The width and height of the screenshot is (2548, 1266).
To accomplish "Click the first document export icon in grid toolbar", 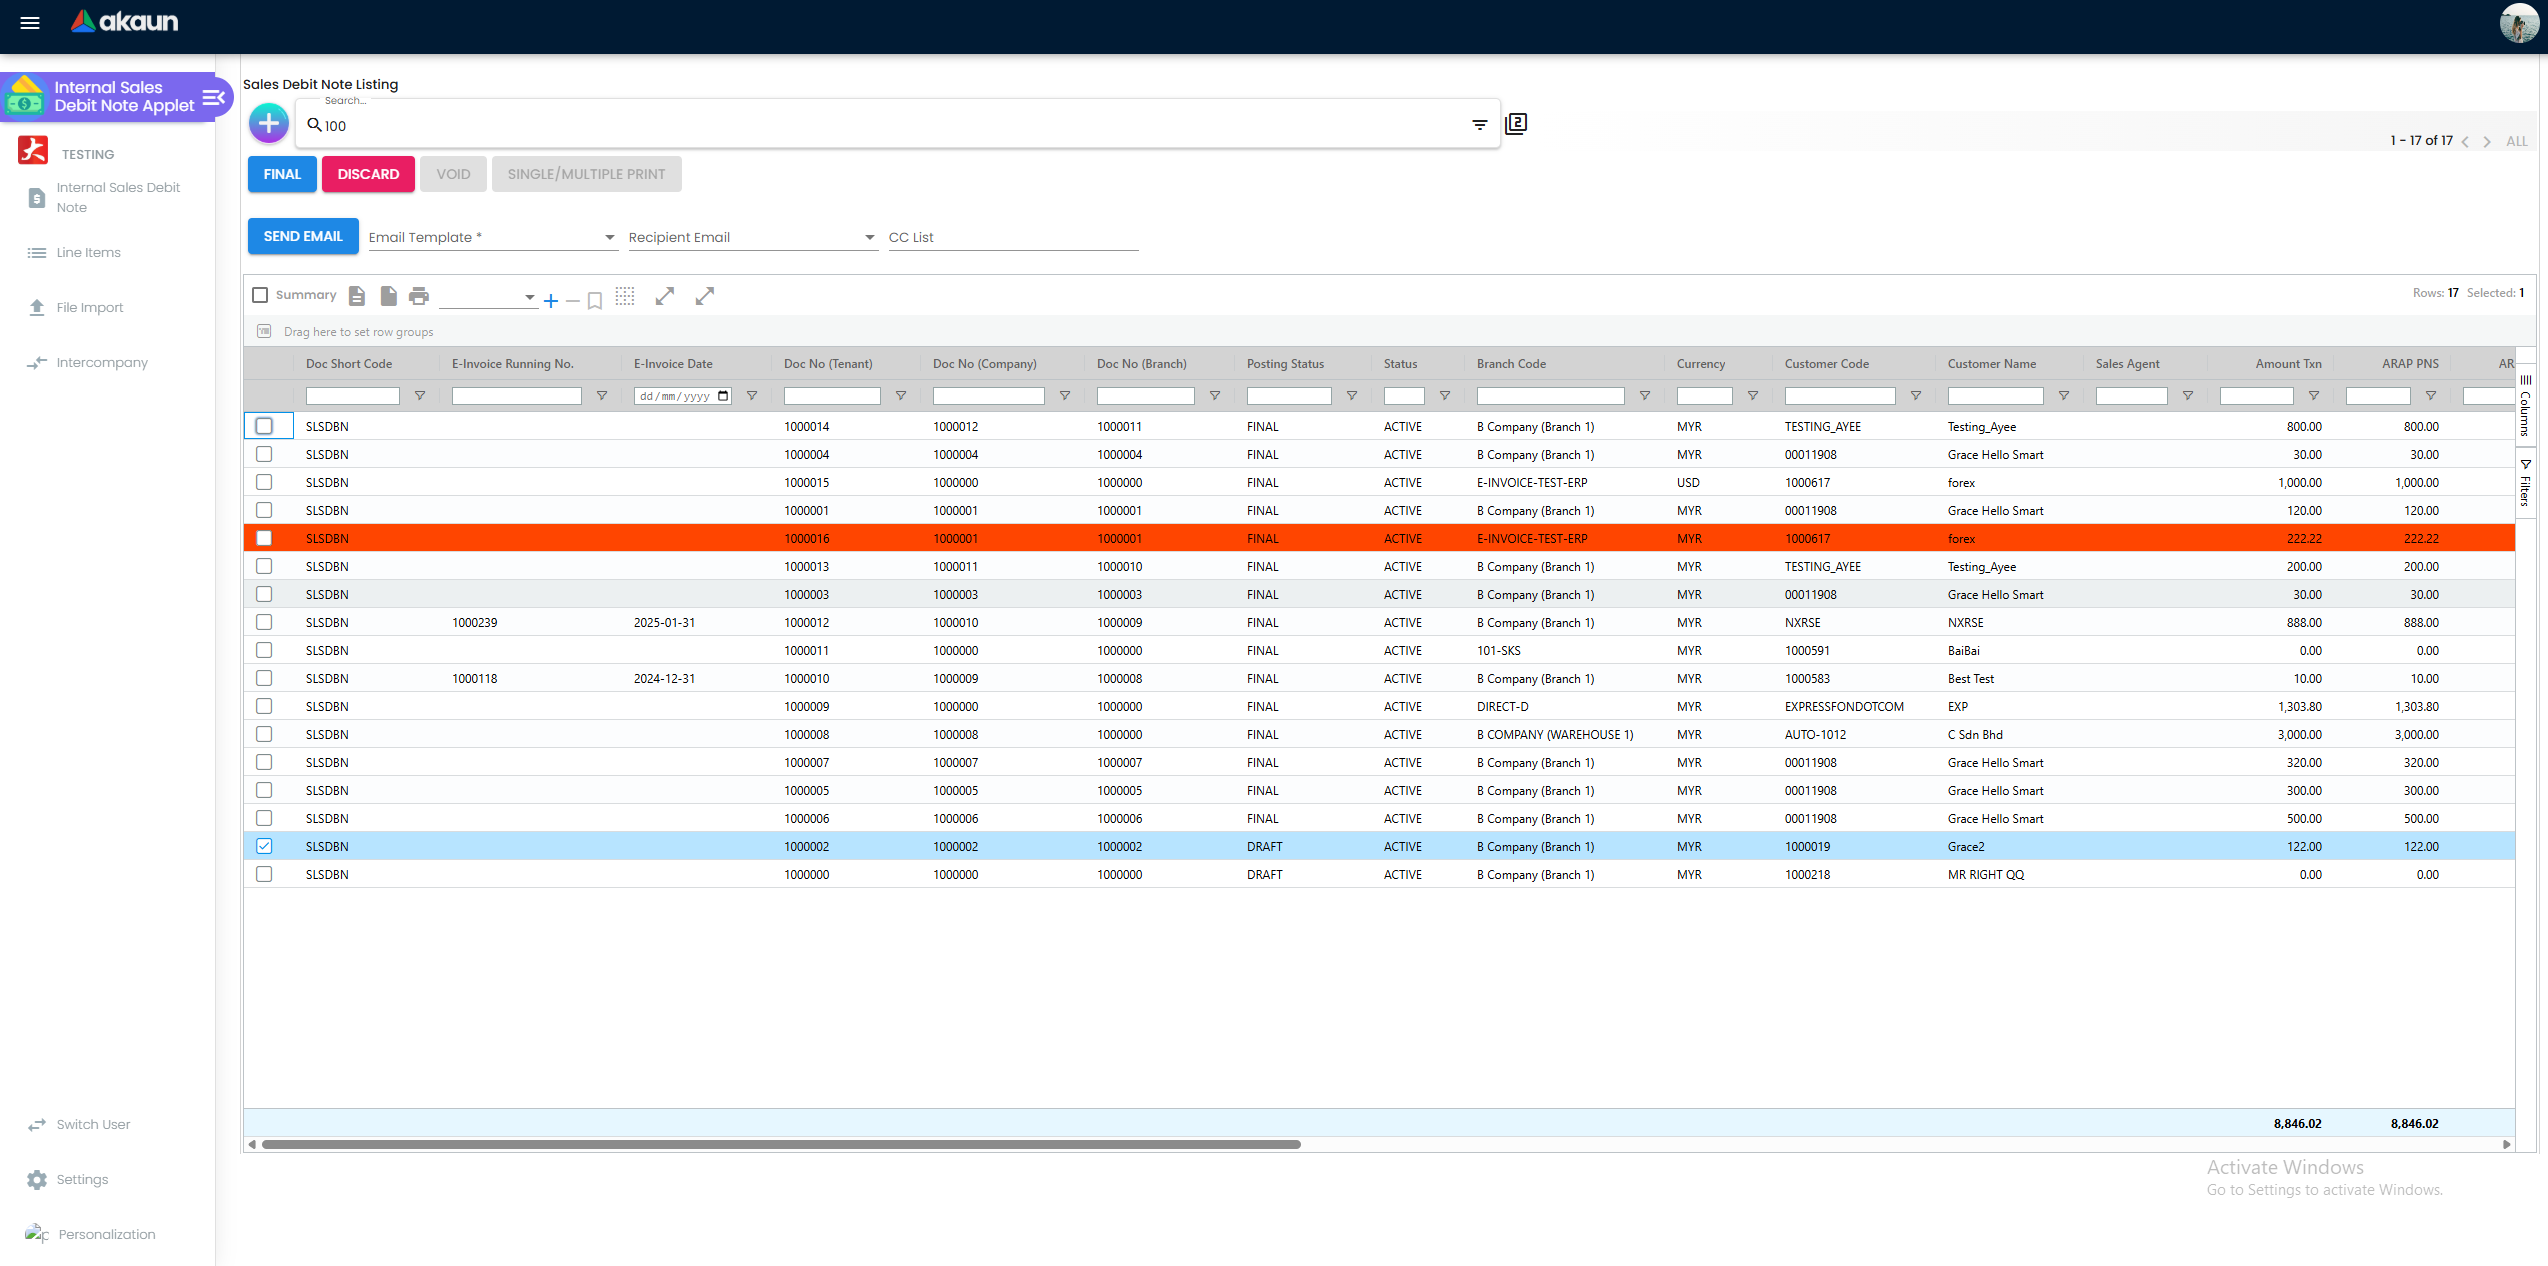I will point(357,296).
